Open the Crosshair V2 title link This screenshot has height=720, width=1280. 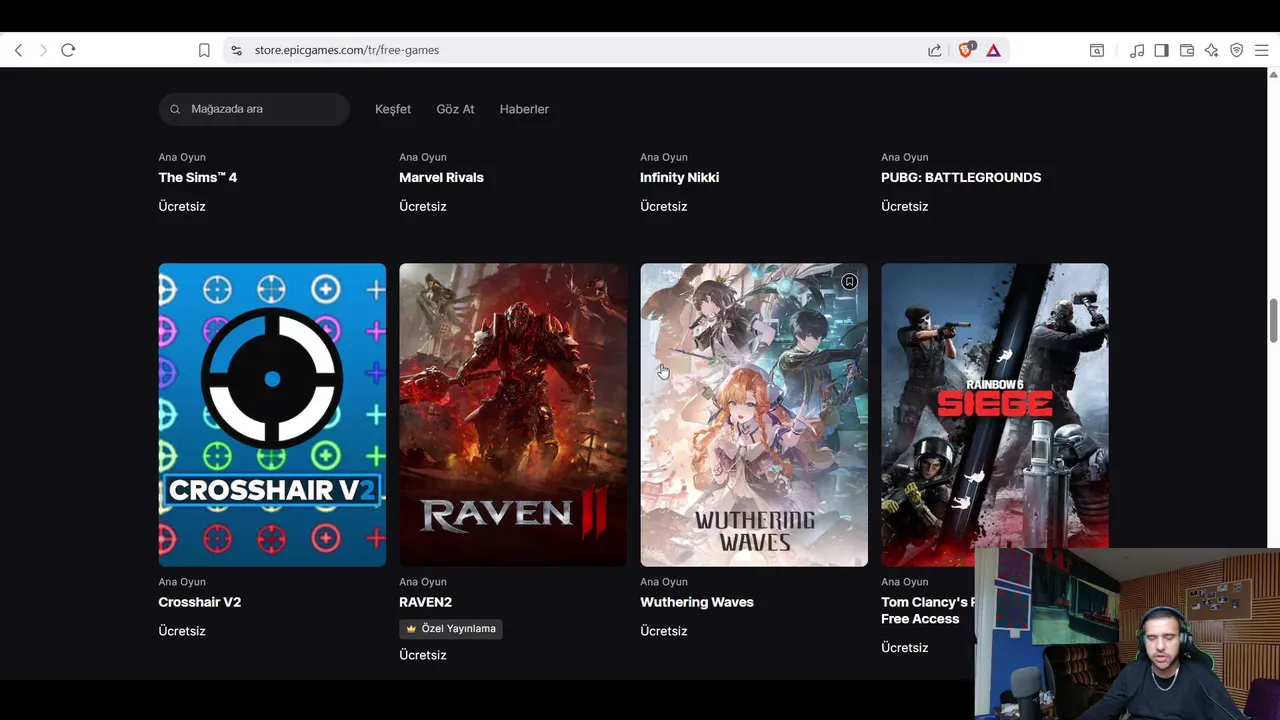click(199, 602)
